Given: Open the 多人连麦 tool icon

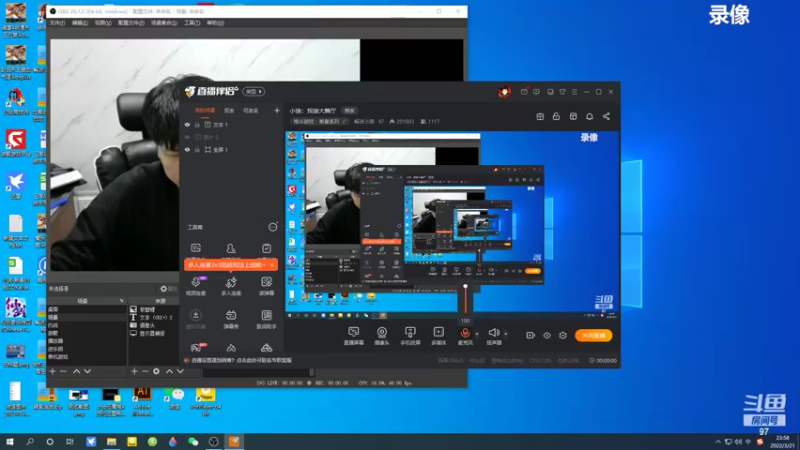Looking at the screenshot, I should click(x=231, y=282).
